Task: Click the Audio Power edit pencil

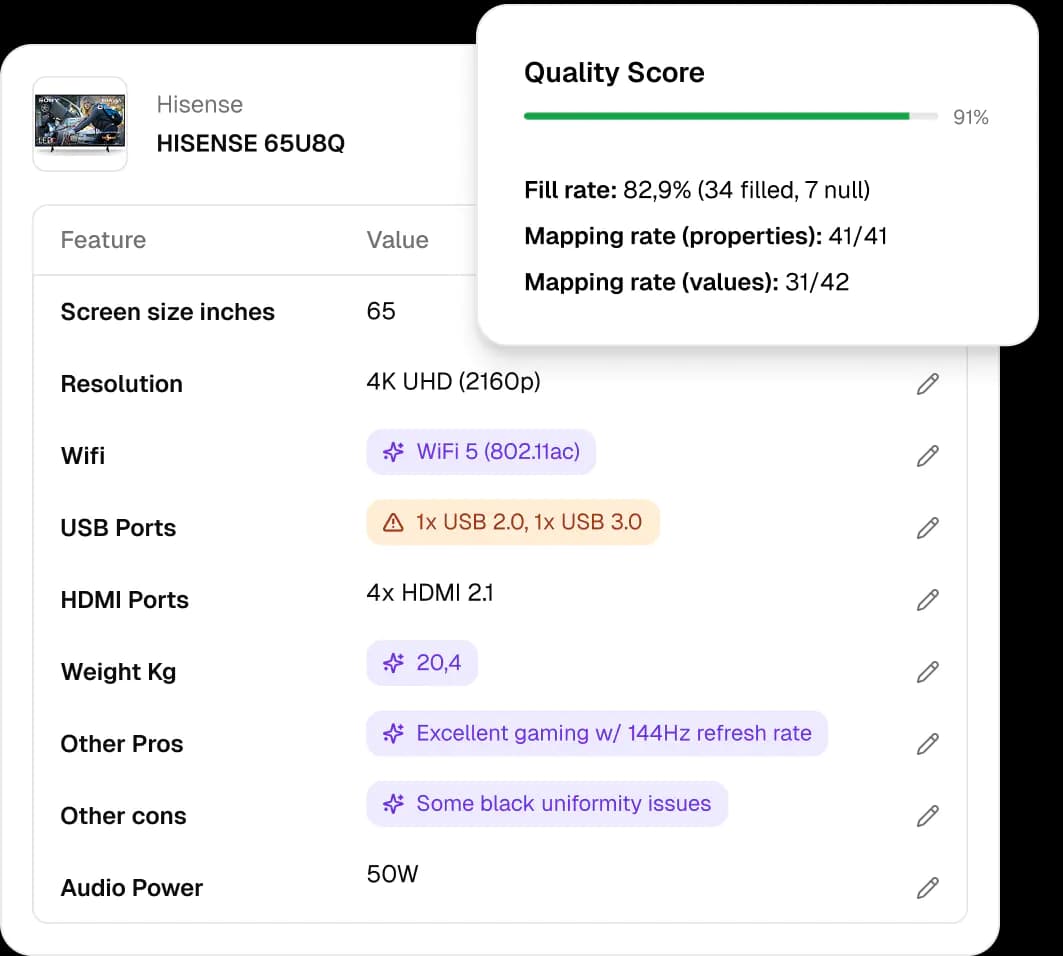Action: click(928, 888)
